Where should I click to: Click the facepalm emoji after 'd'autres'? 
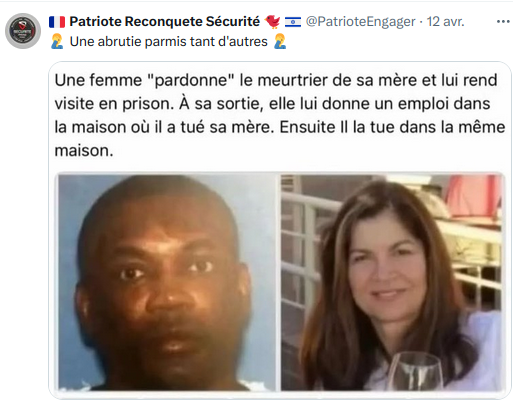pyautogui.click(x=280, y=41)
